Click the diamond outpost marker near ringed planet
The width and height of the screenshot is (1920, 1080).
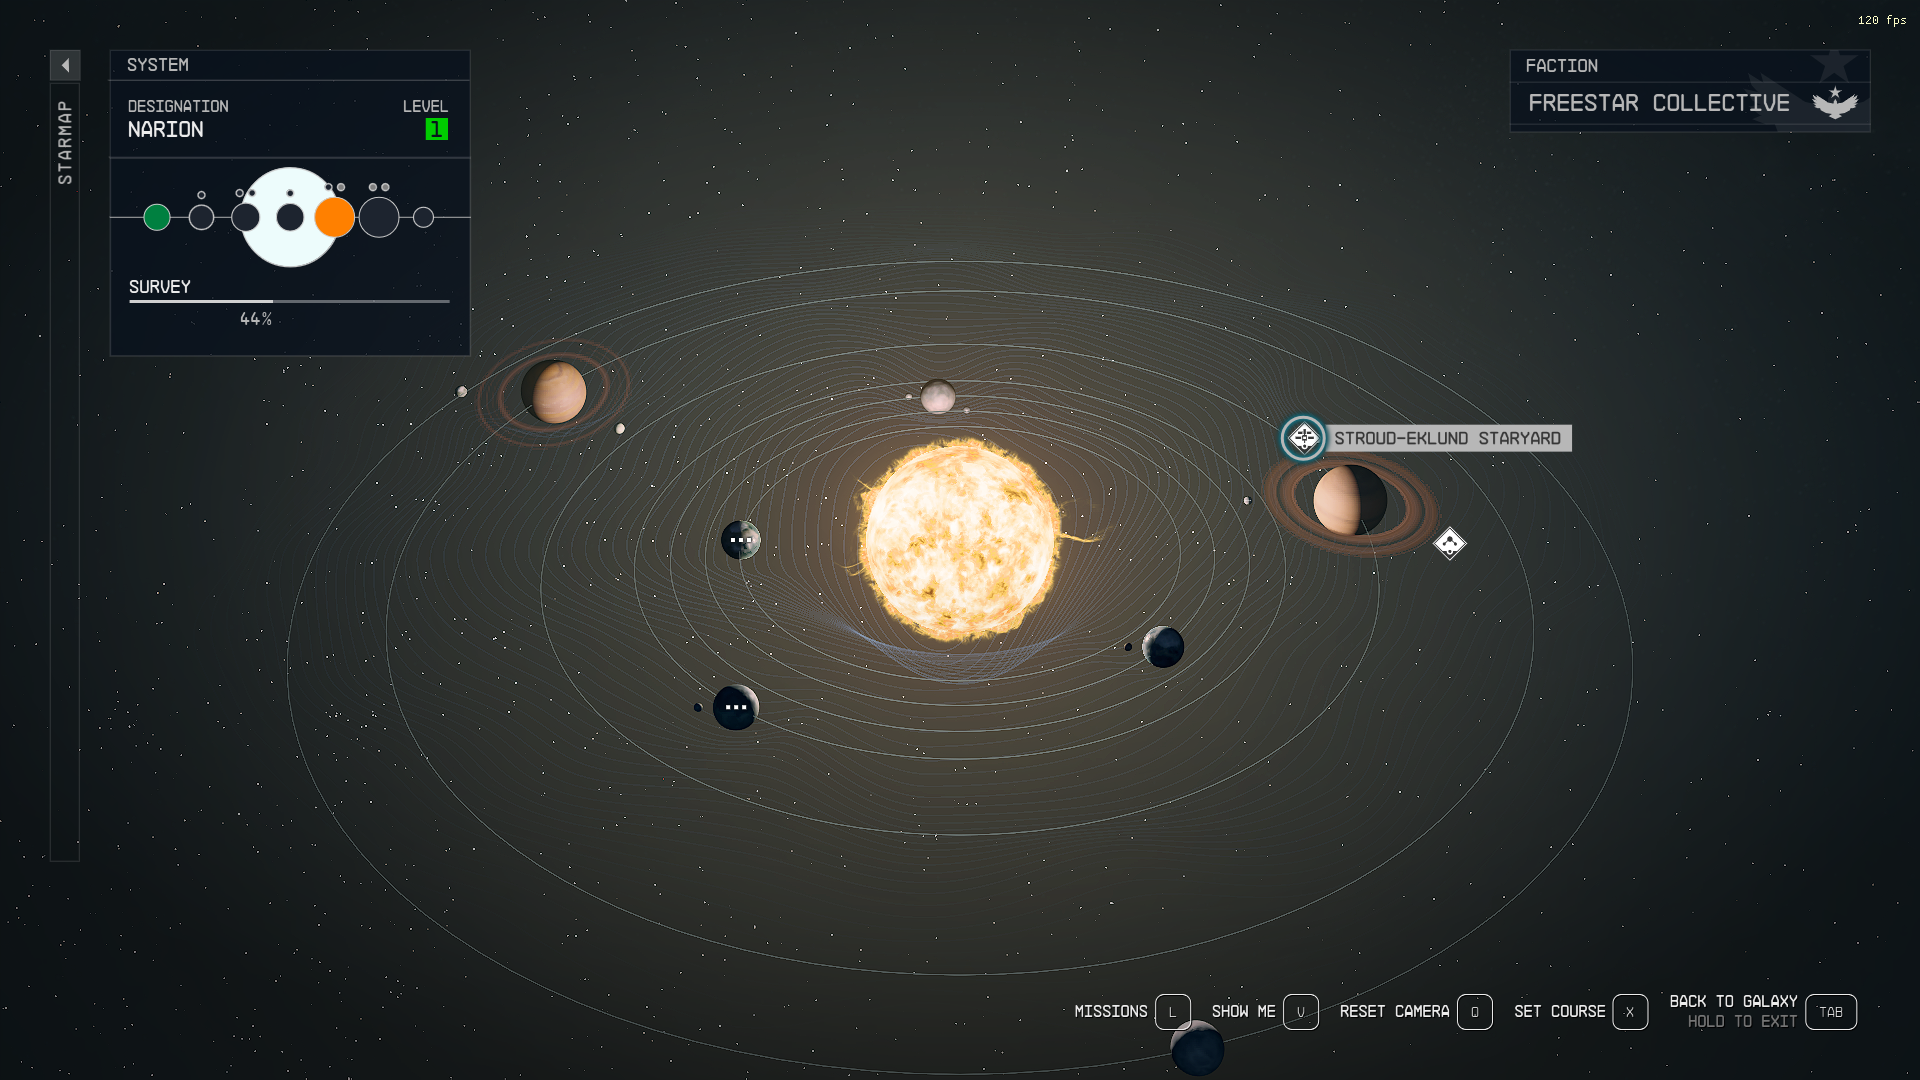pos(1449,543)
